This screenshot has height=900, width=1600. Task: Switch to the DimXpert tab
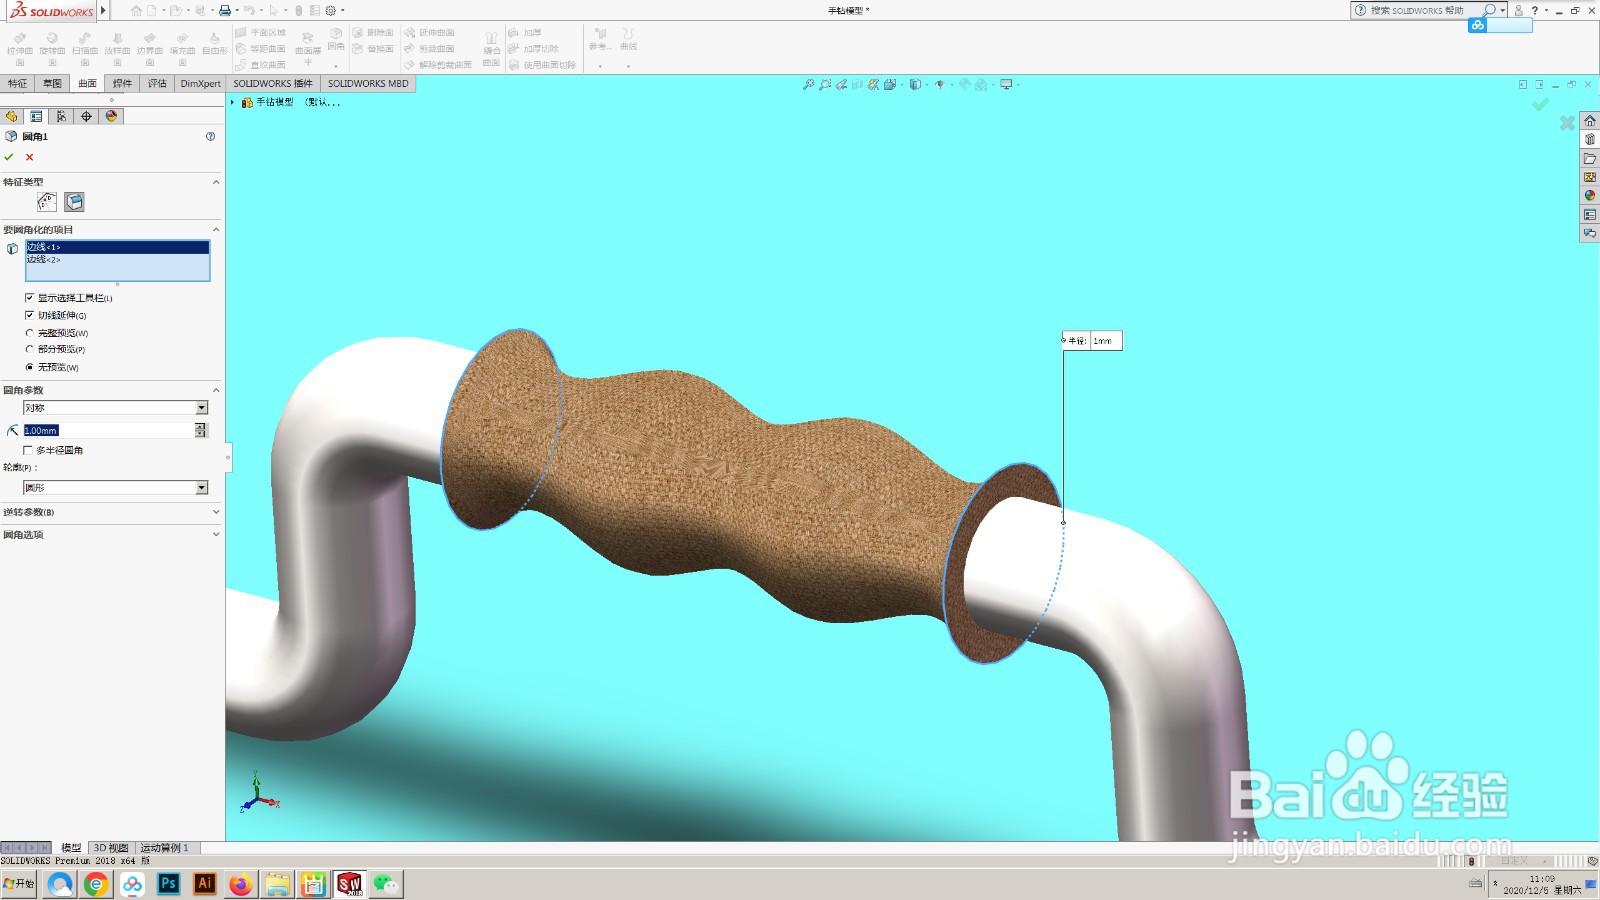click(200, 84)
